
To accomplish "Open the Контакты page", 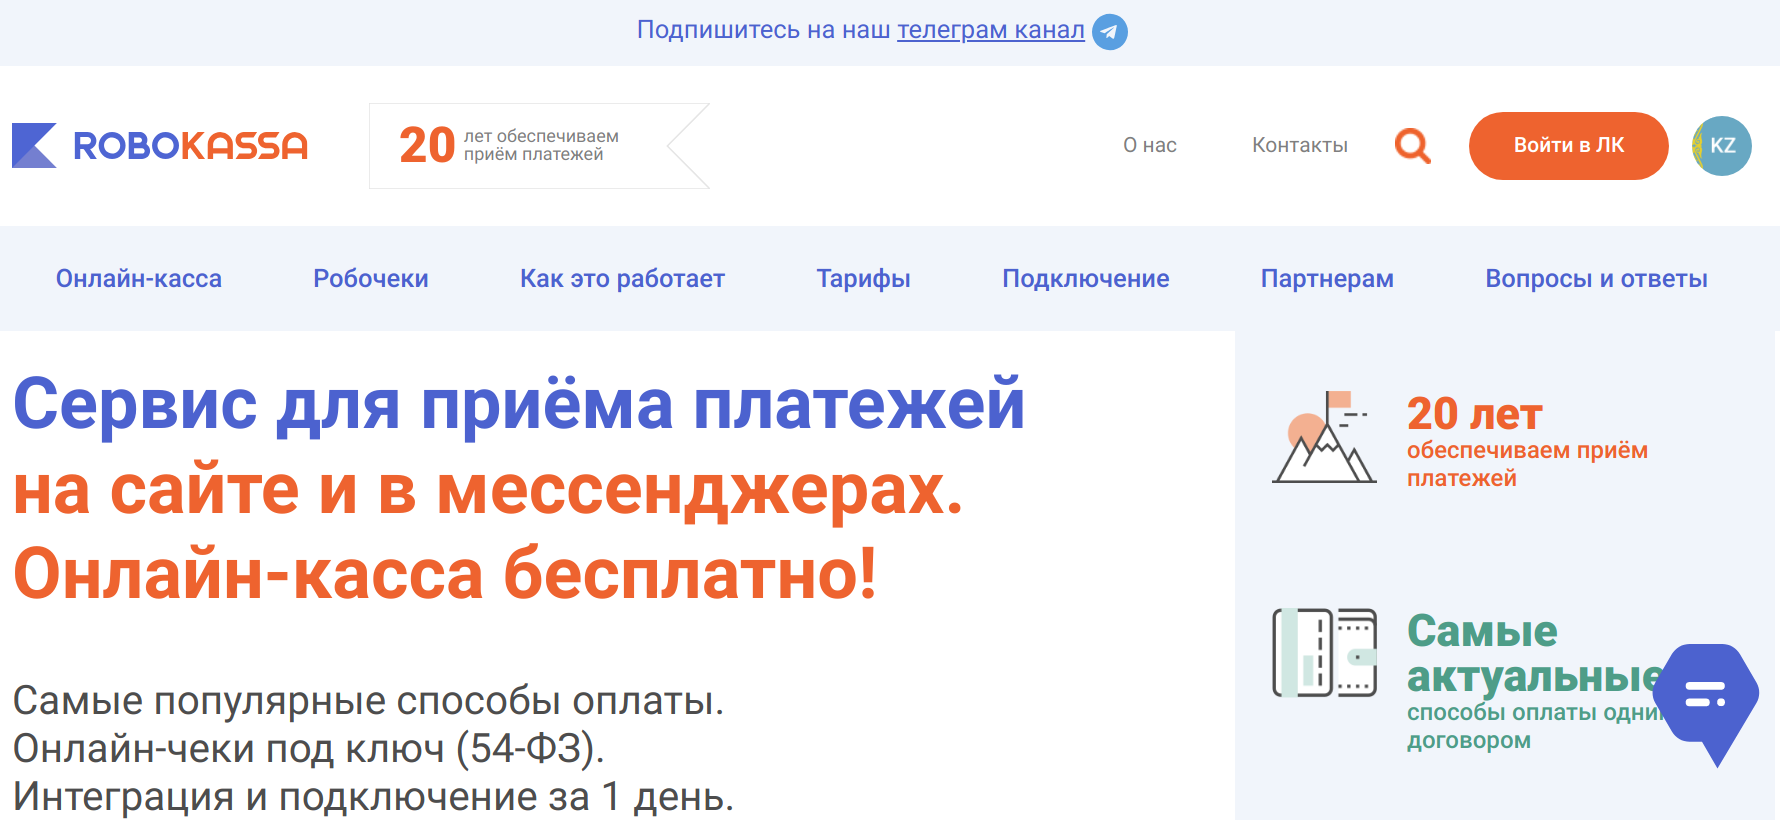I will (x=1299, y=145).
